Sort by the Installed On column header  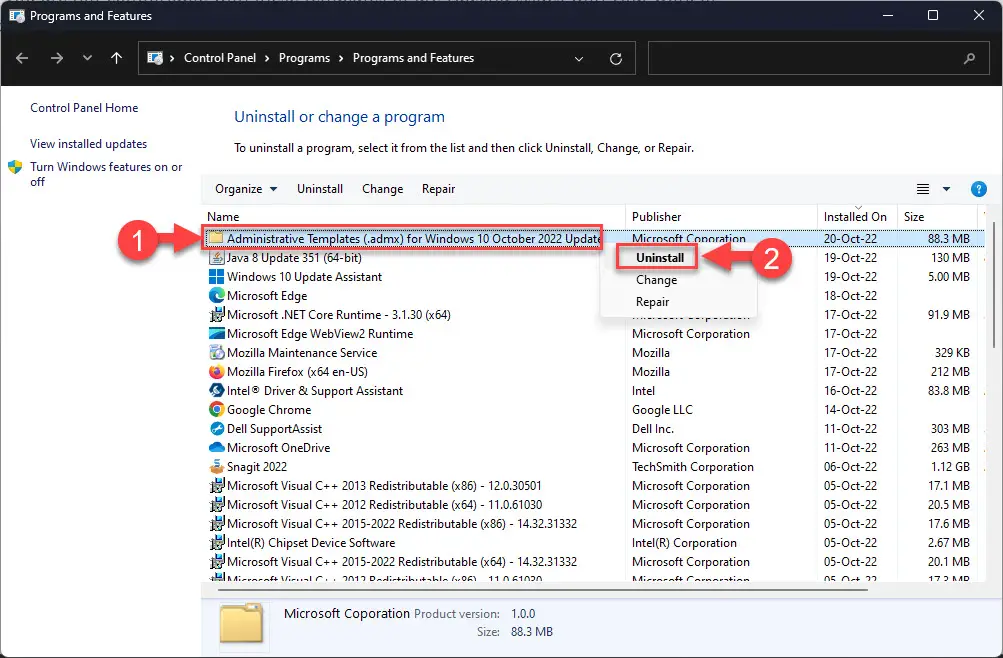[x=855, y=217]
